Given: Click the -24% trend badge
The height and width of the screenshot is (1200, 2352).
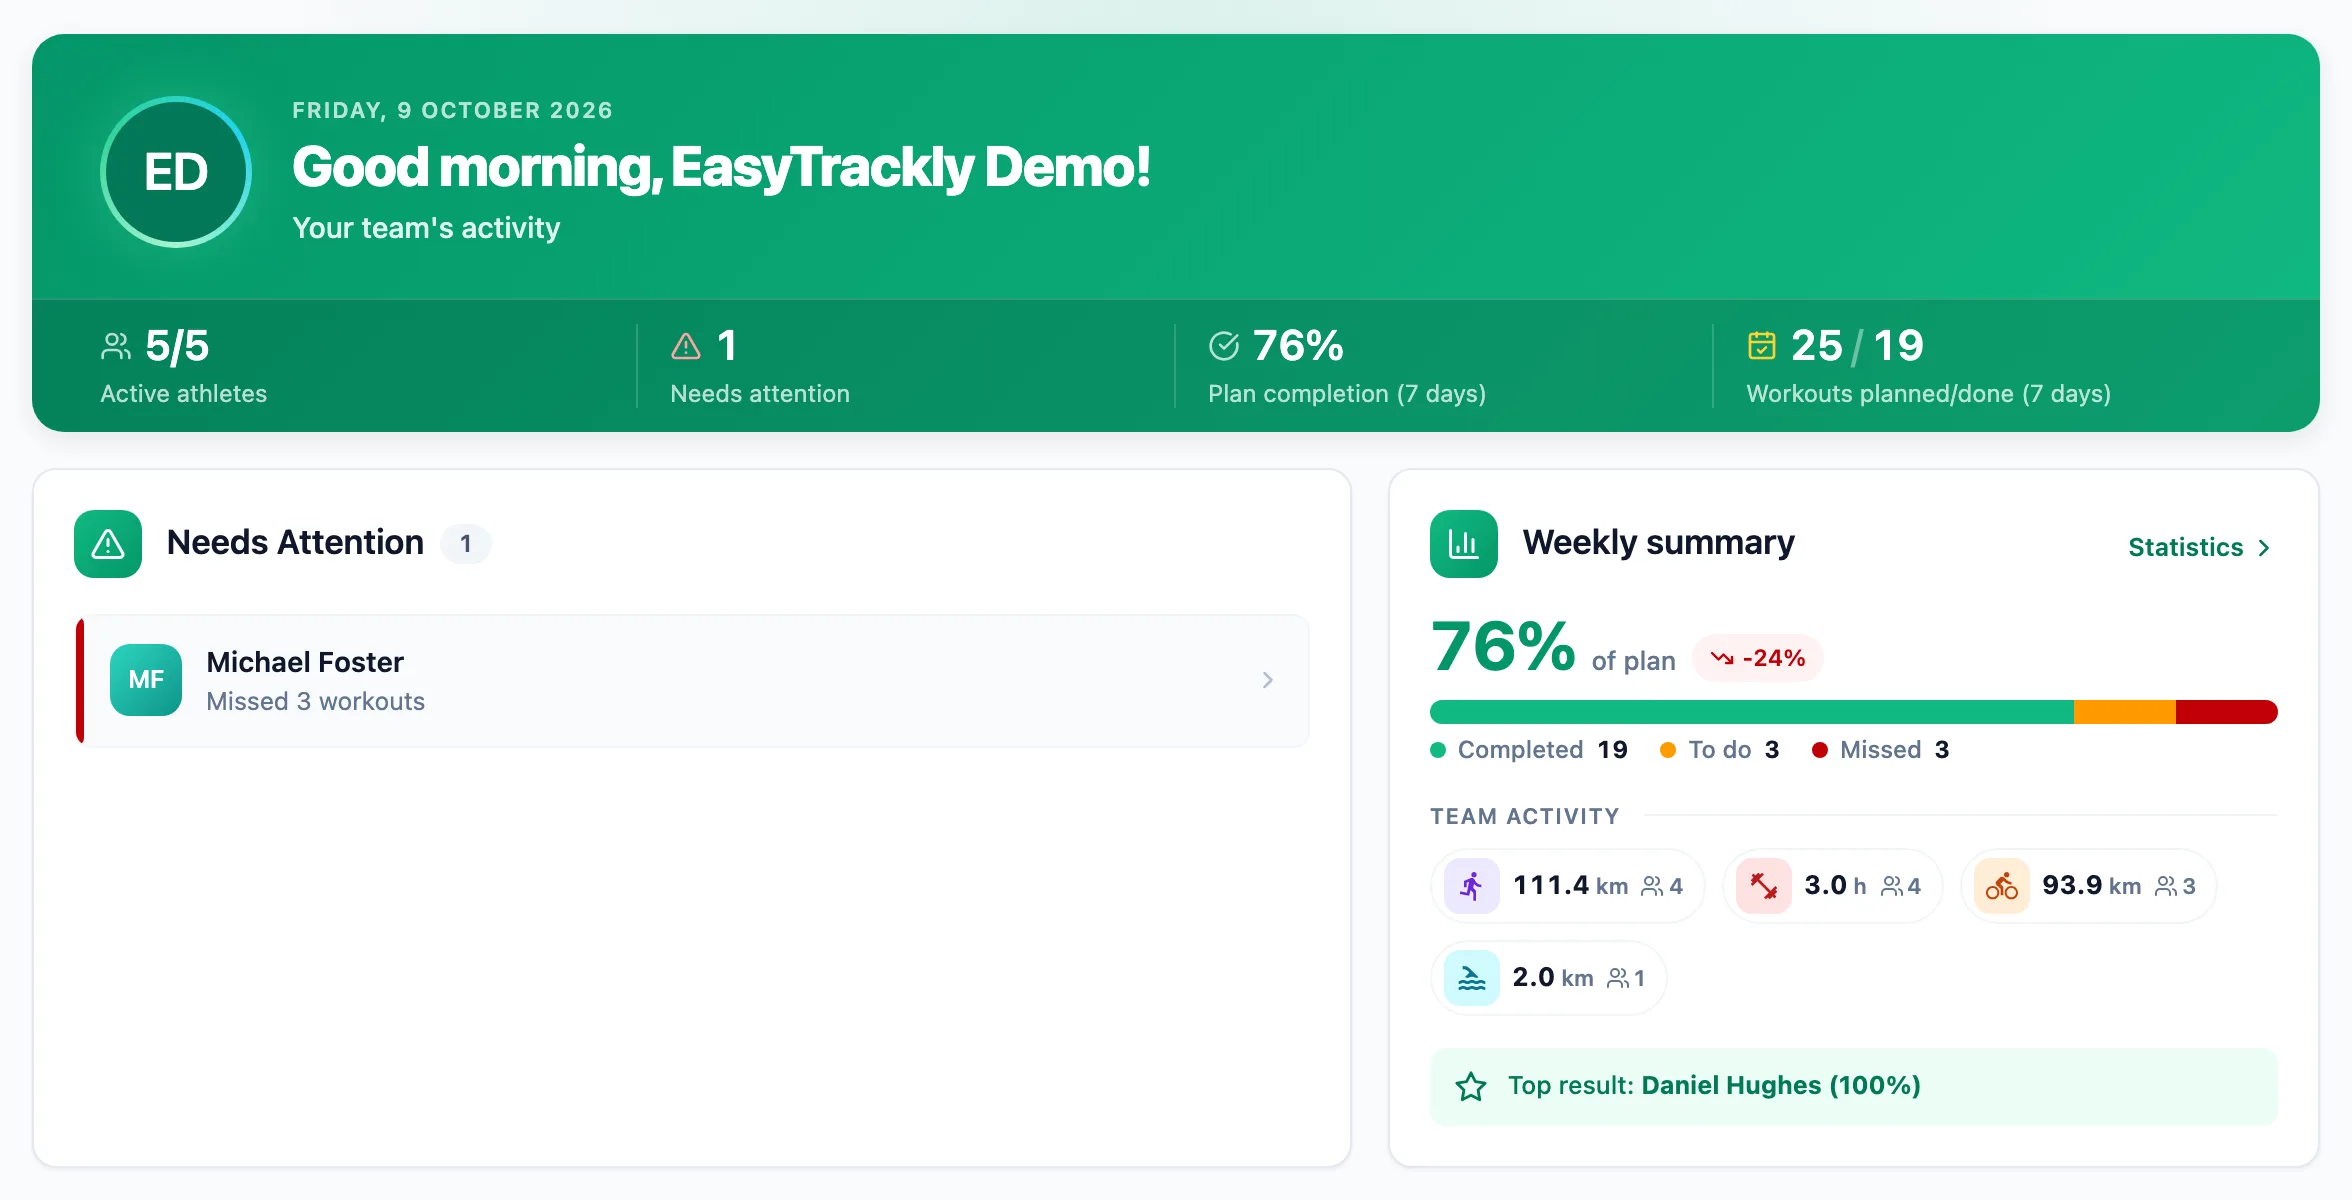Looking at the screenshot, I should (x=1757, y=658).
